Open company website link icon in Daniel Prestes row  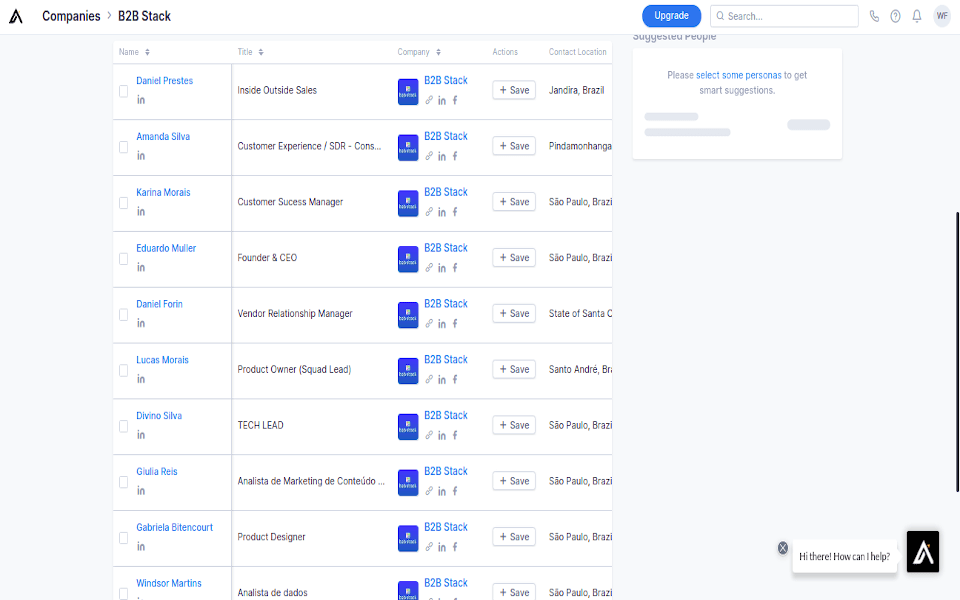click(x=429, y=100)
